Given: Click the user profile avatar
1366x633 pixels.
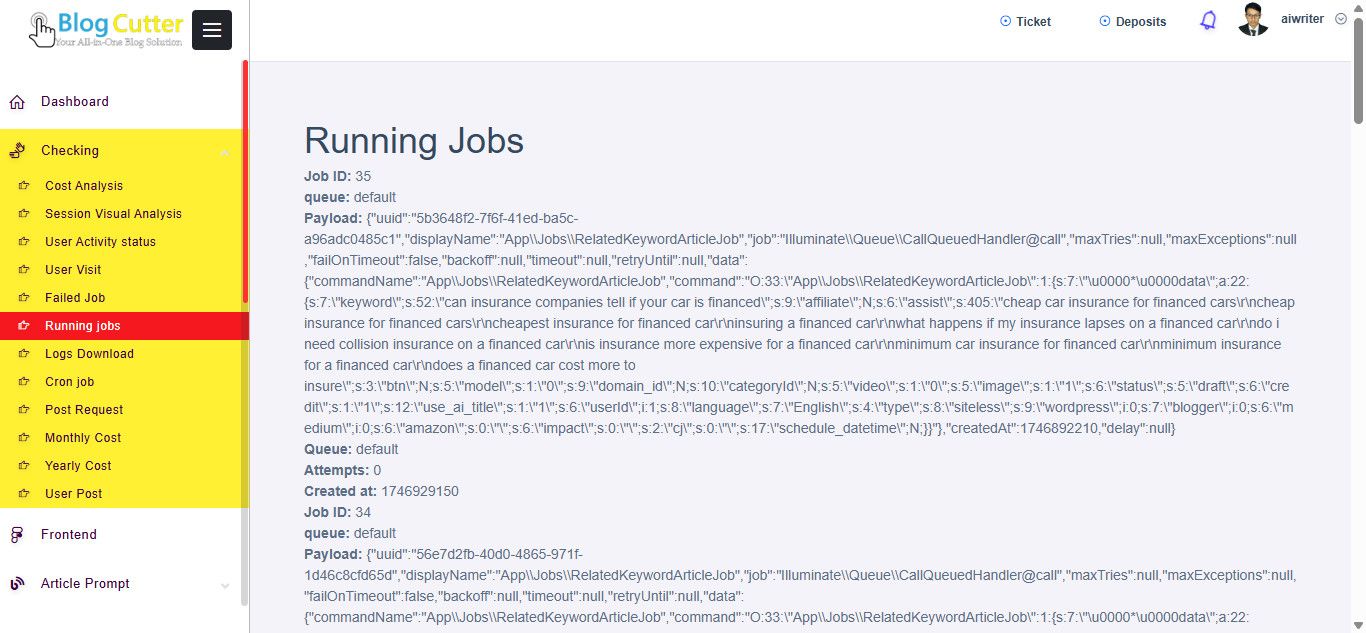Looking at the screenshot, I should 1253,20.
